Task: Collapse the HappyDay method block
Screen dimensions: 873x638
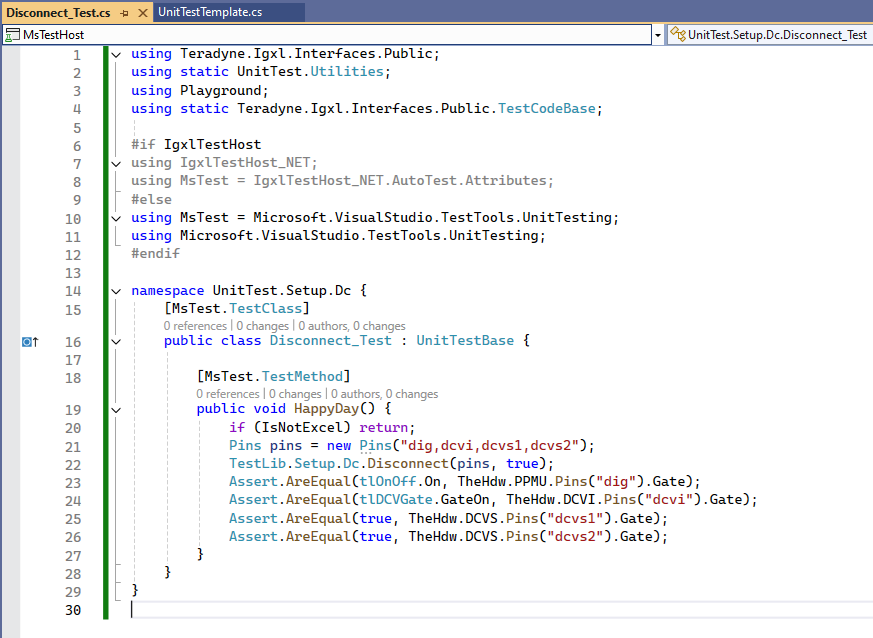Action: click(x=116, y=410)
